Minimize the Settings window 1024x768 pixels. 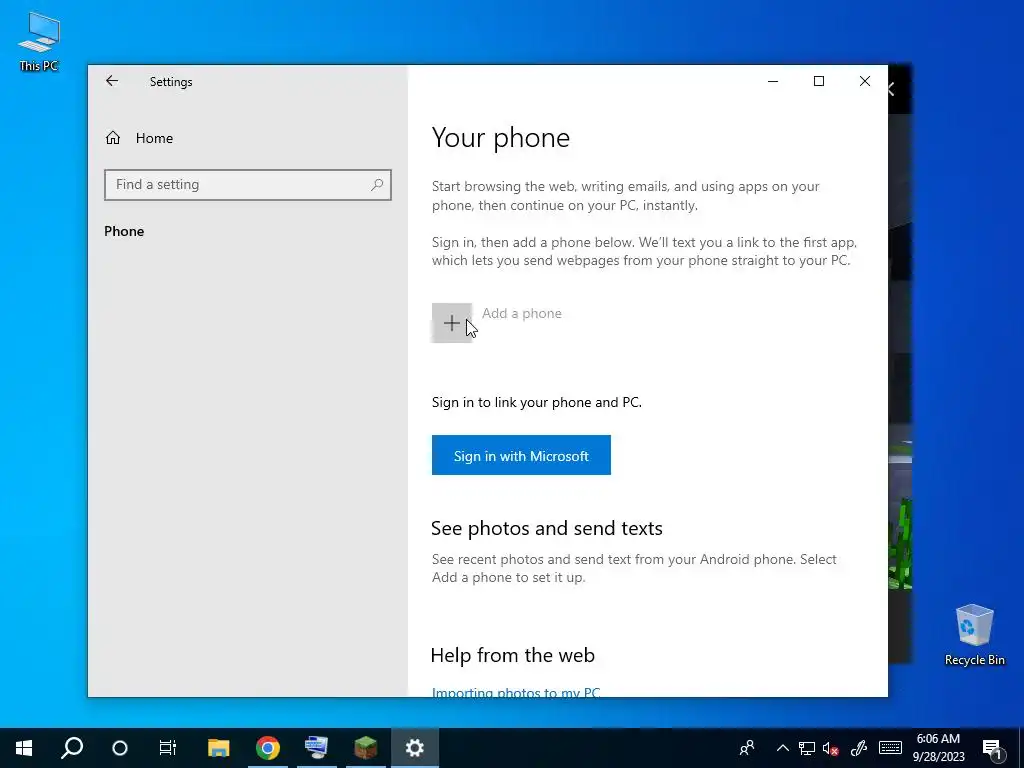[x=773, y=81]
